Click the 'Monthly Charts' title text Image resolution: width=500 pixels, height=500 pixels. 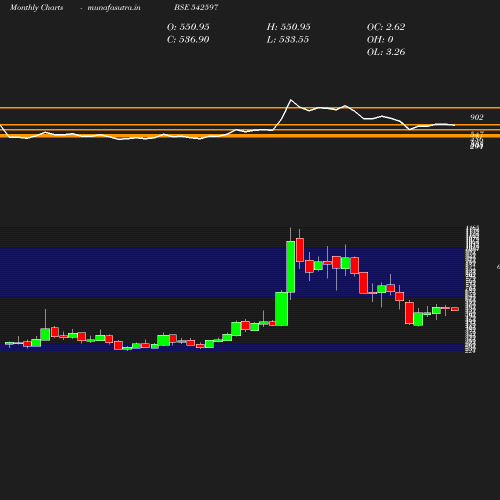[36, 7]
